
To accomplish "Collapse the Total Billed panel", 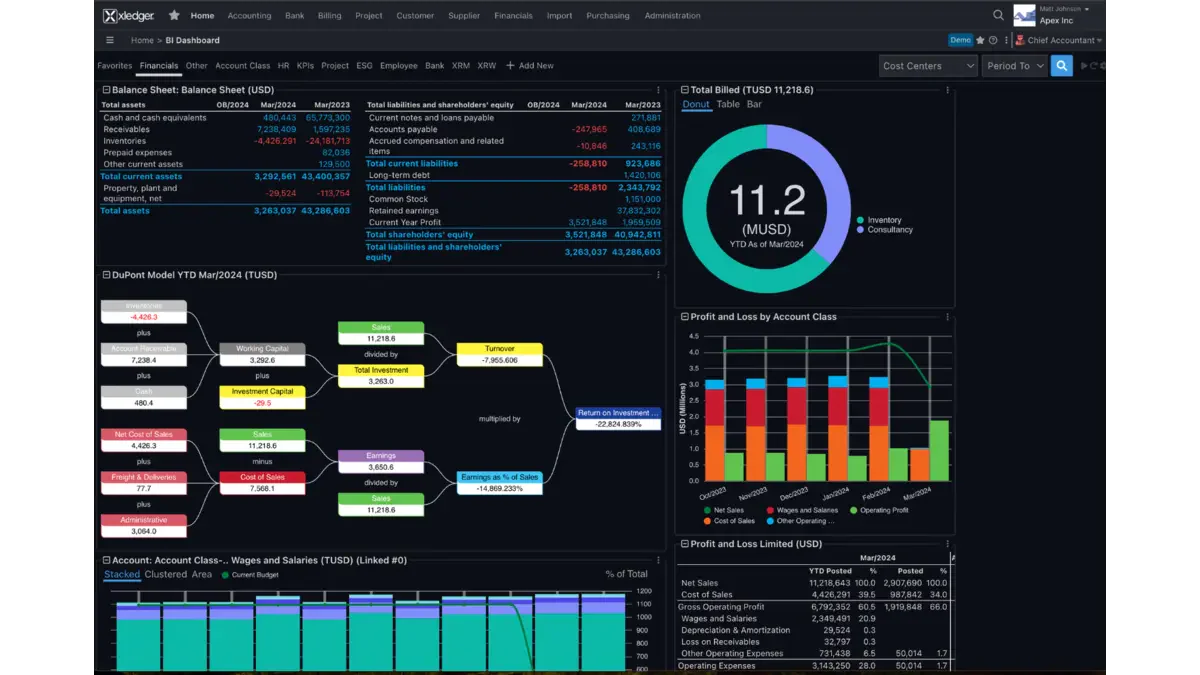I will (684, 90).
